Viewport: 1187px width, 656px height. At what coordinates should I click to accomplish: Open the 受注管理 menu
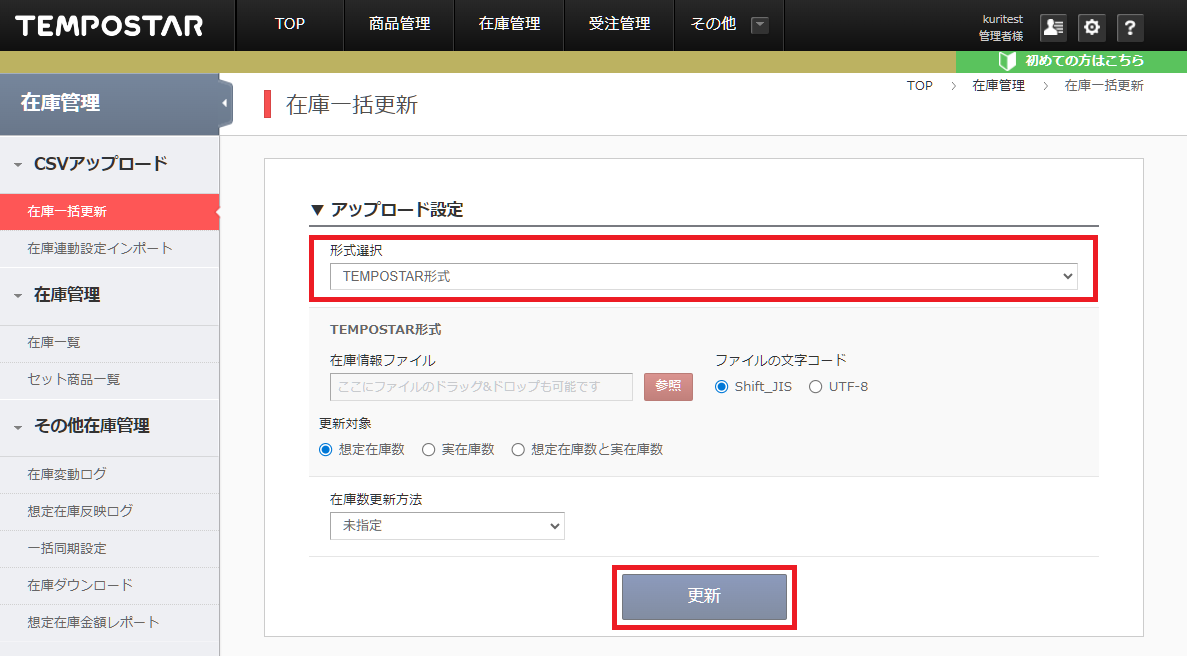(x=619, y=24)
